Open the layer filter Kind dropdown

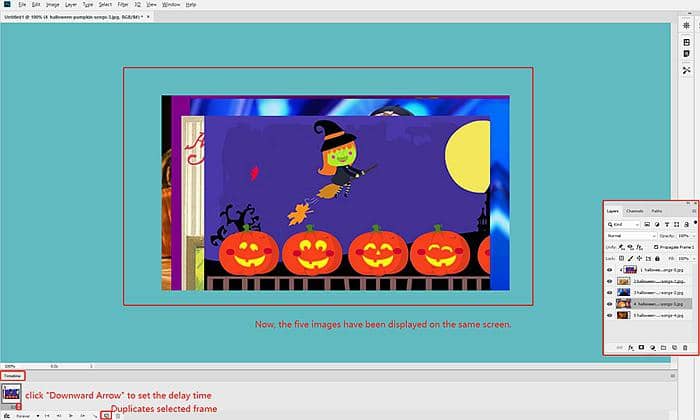623,225
